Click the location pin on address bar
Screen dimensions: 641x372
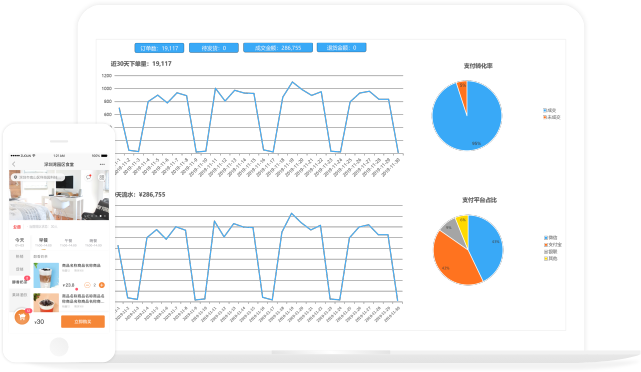15,177
